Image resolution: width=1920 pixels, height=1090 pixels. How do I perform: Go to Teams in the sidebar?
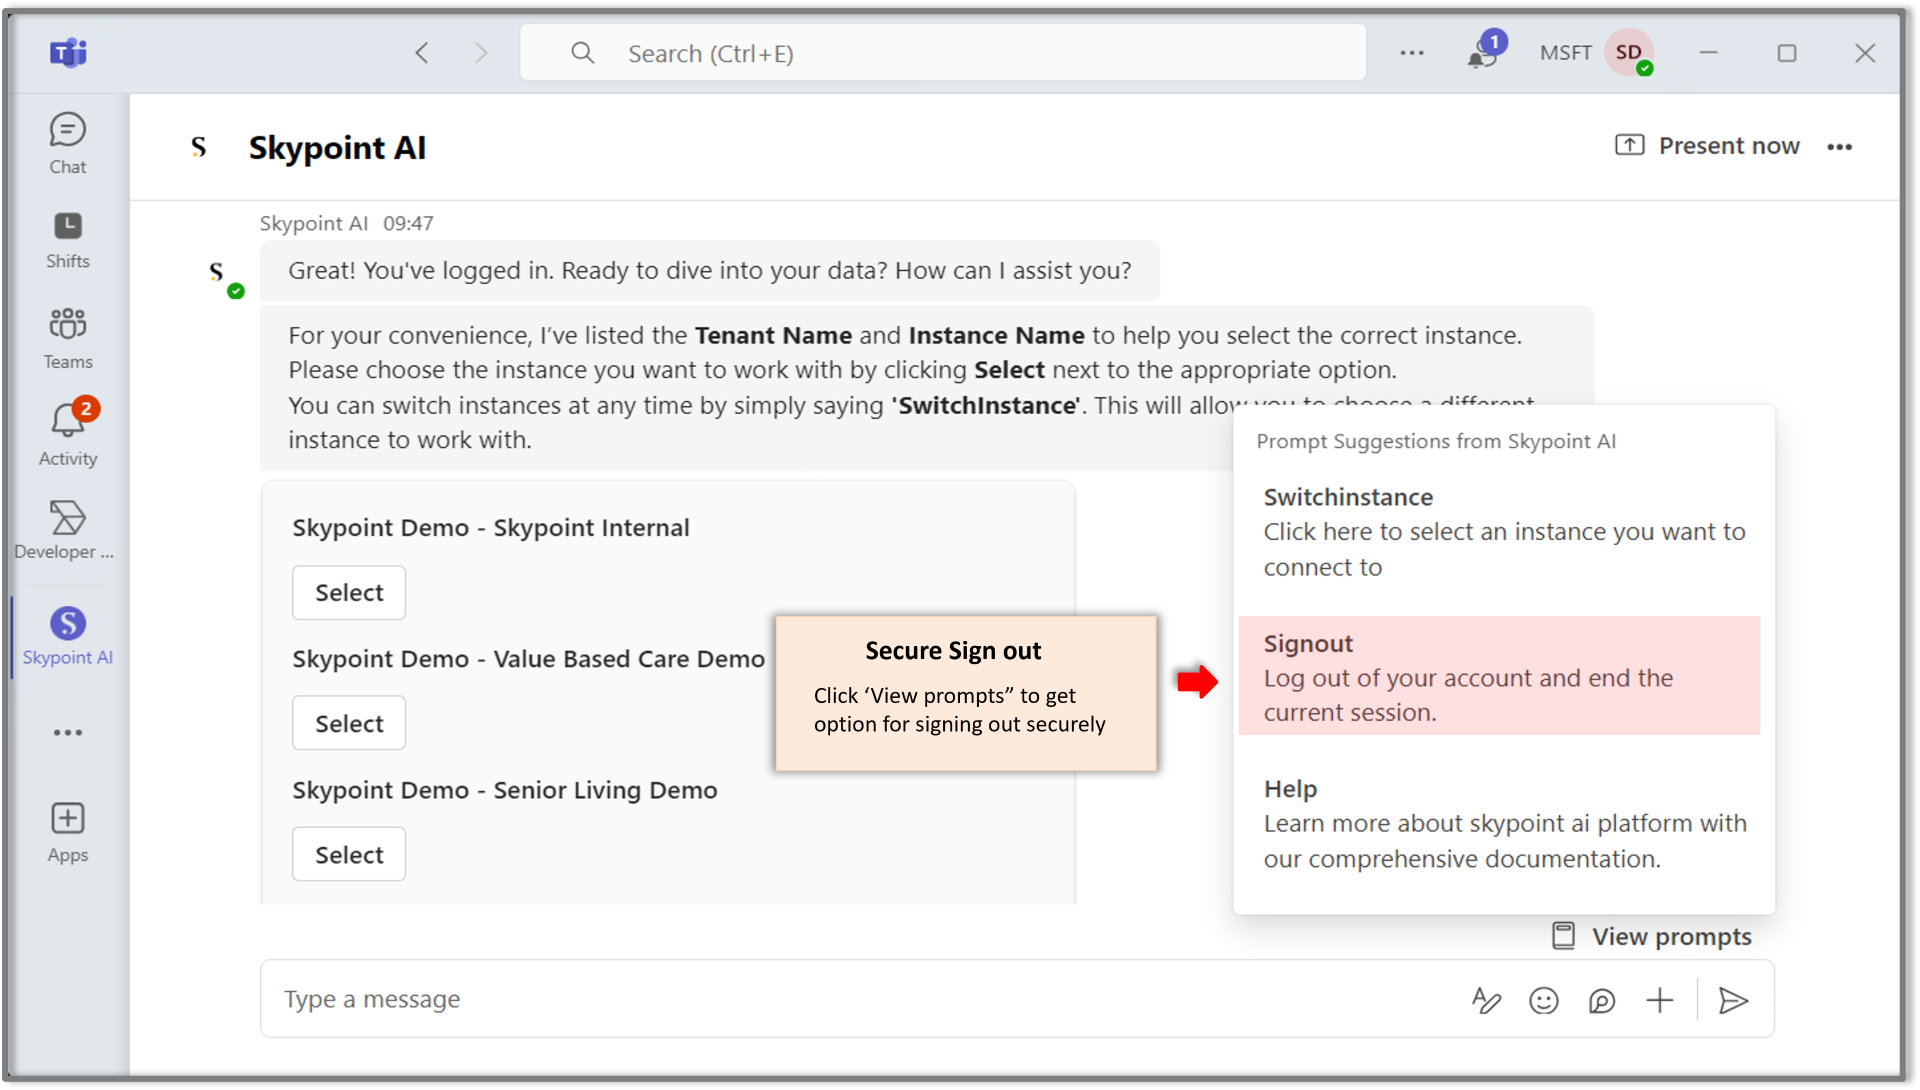(68, 339)
